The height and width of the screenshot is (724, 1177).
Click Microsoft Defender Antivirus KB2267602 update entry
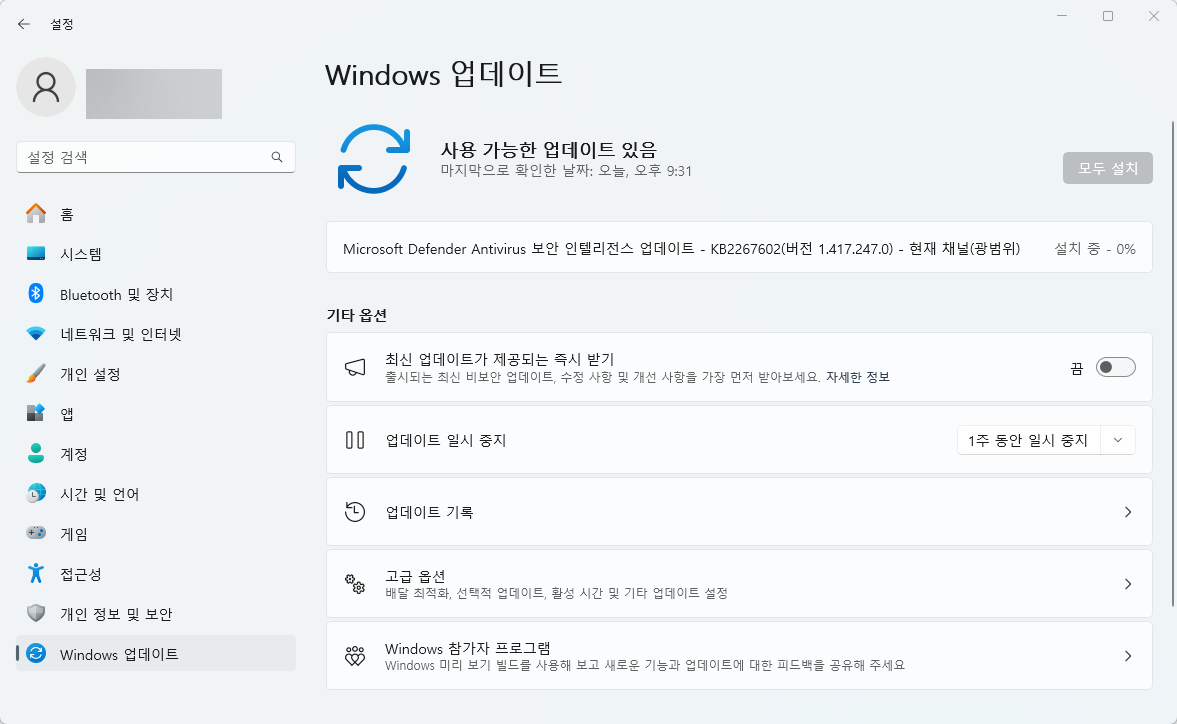[739, 248]
